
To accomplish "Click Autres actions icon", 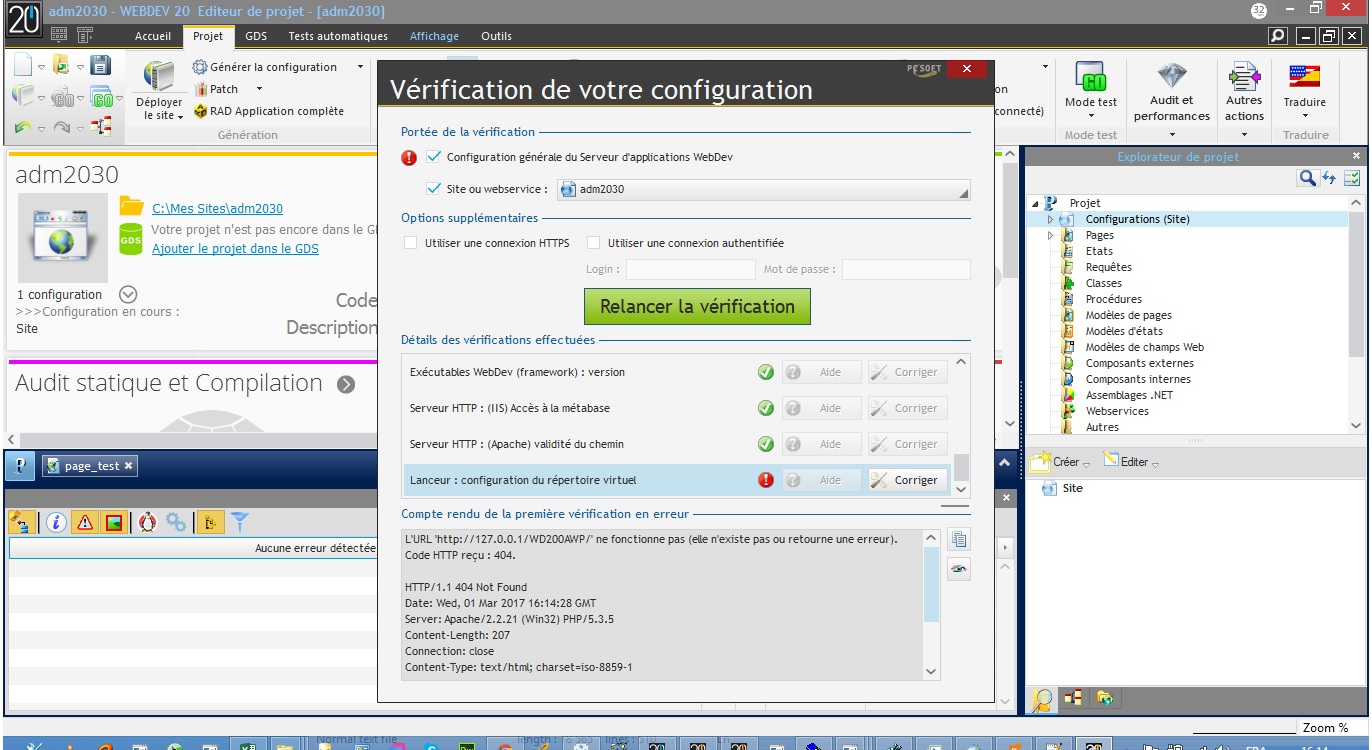I will [x=1244, y=77].
